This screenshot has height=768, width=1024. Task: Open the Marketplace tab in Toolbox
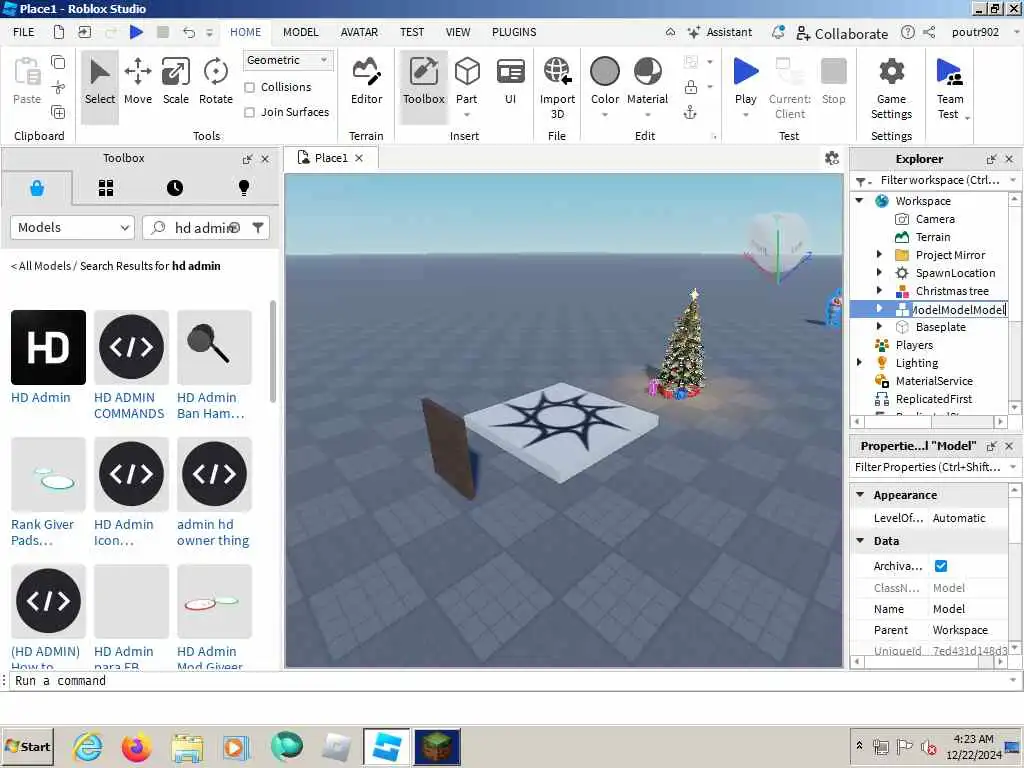[37, 188]
